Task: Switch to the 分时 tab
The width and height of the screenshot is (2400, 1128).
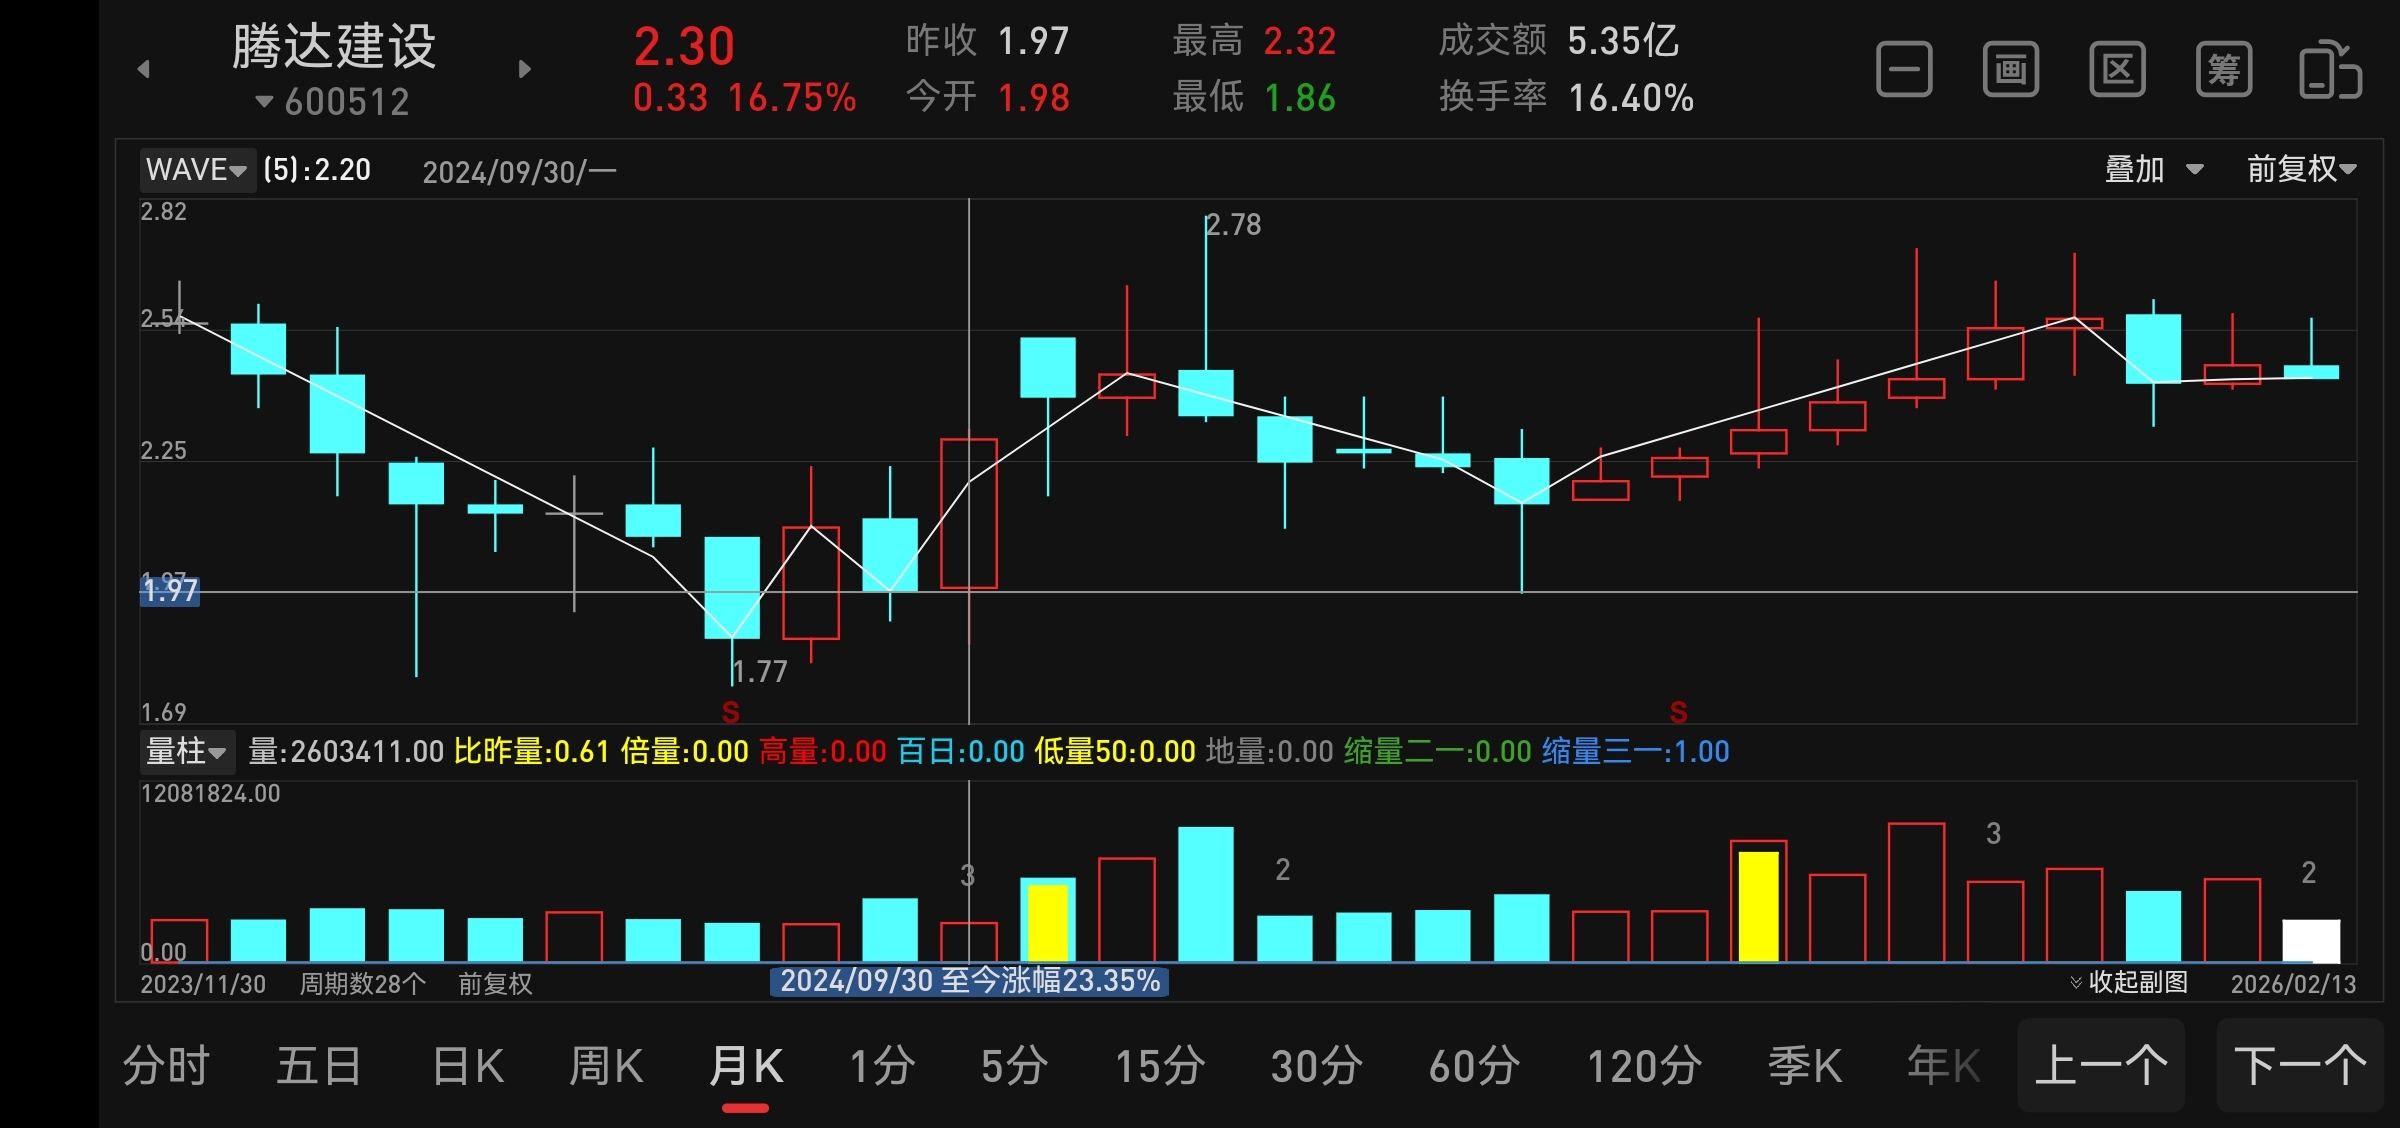Action: (x=166, y=1066)
